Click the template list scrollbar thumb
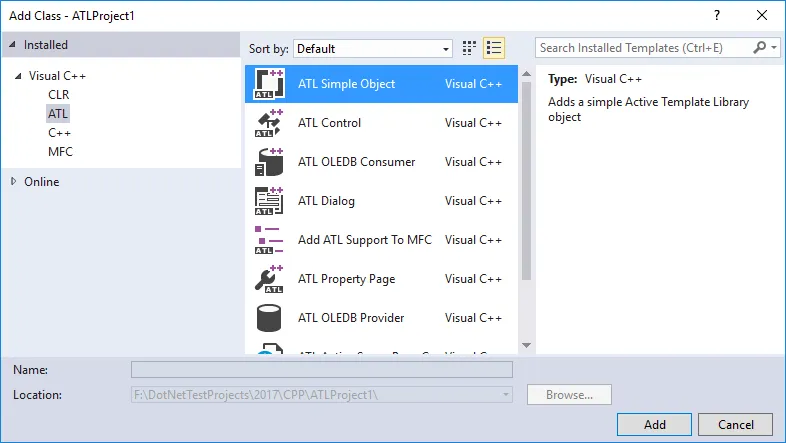The height and width of the screenshot is (443, 786). click(526, 180)
